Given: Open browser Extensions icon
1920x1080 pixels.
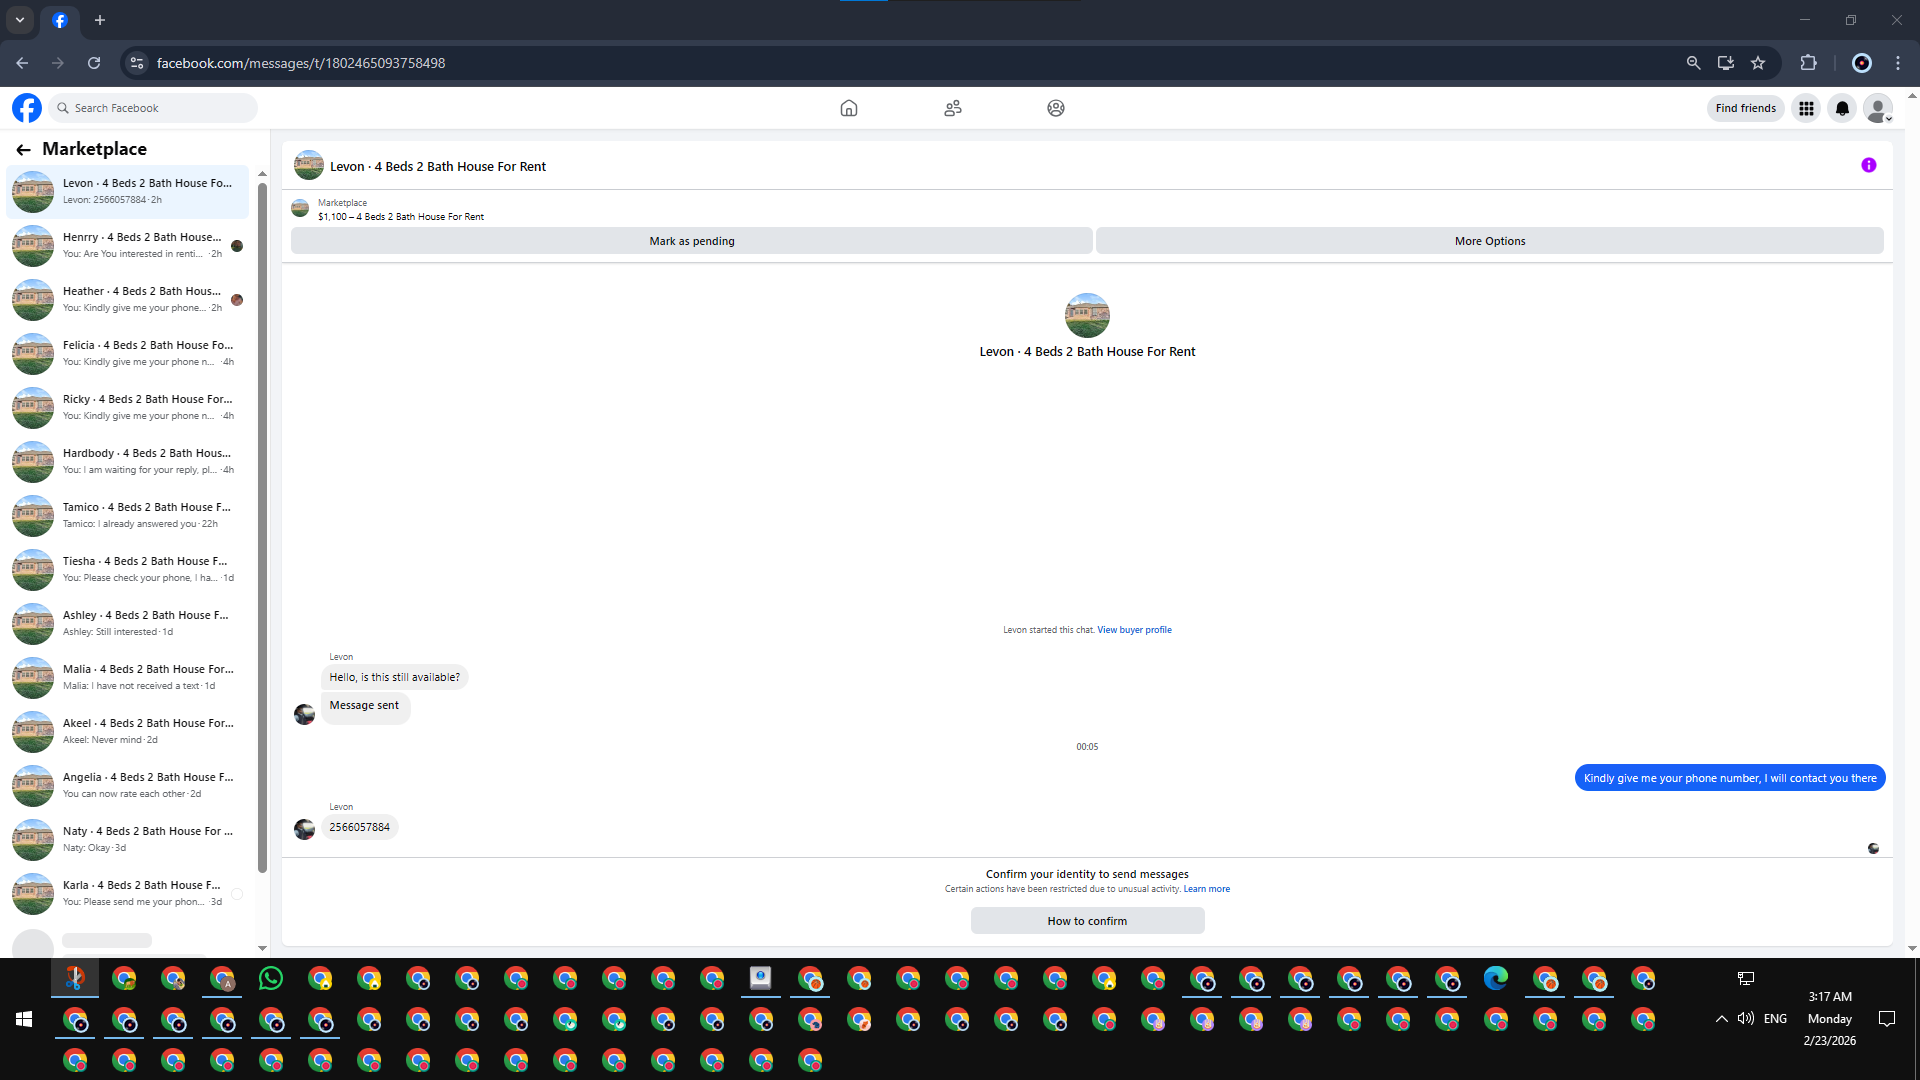Looking at the screenshot, I should [x=1808, y=63].
